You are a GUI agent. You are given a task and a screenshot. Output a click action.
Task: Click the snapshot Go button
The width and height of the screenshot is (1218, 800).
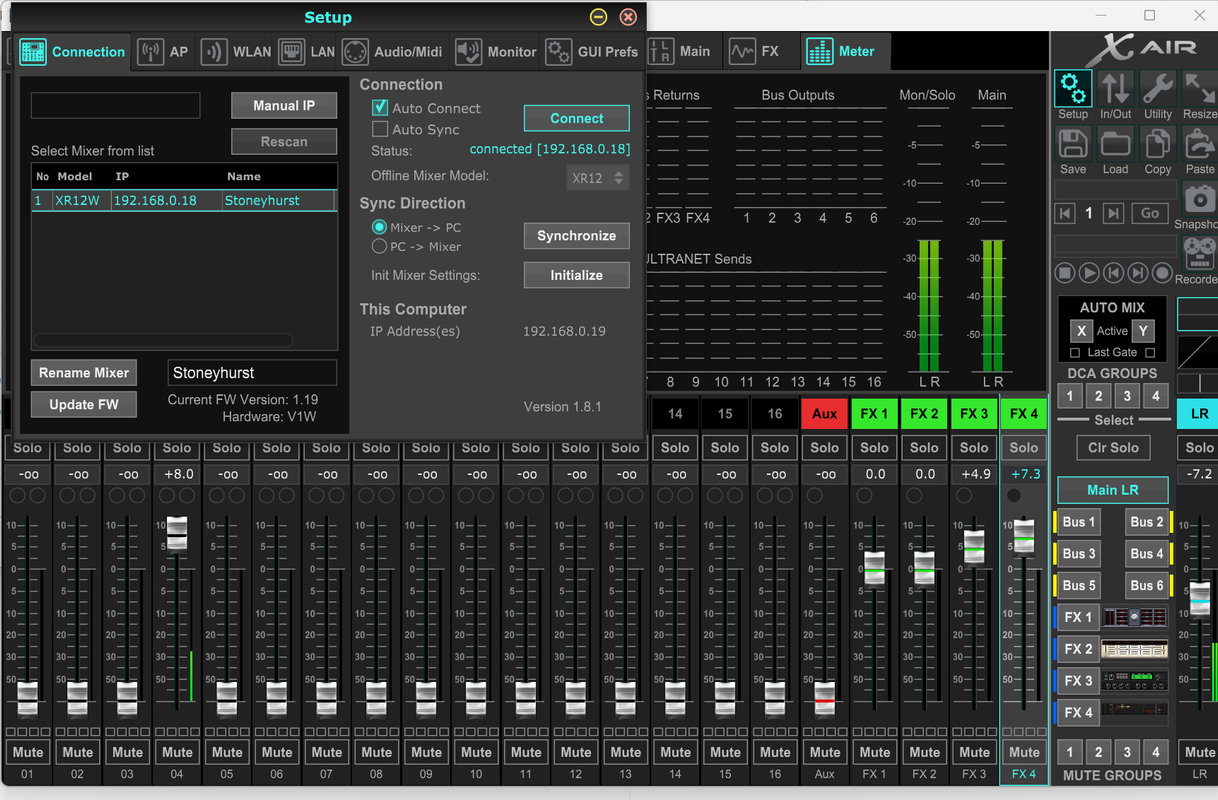tap(1150, 213)
